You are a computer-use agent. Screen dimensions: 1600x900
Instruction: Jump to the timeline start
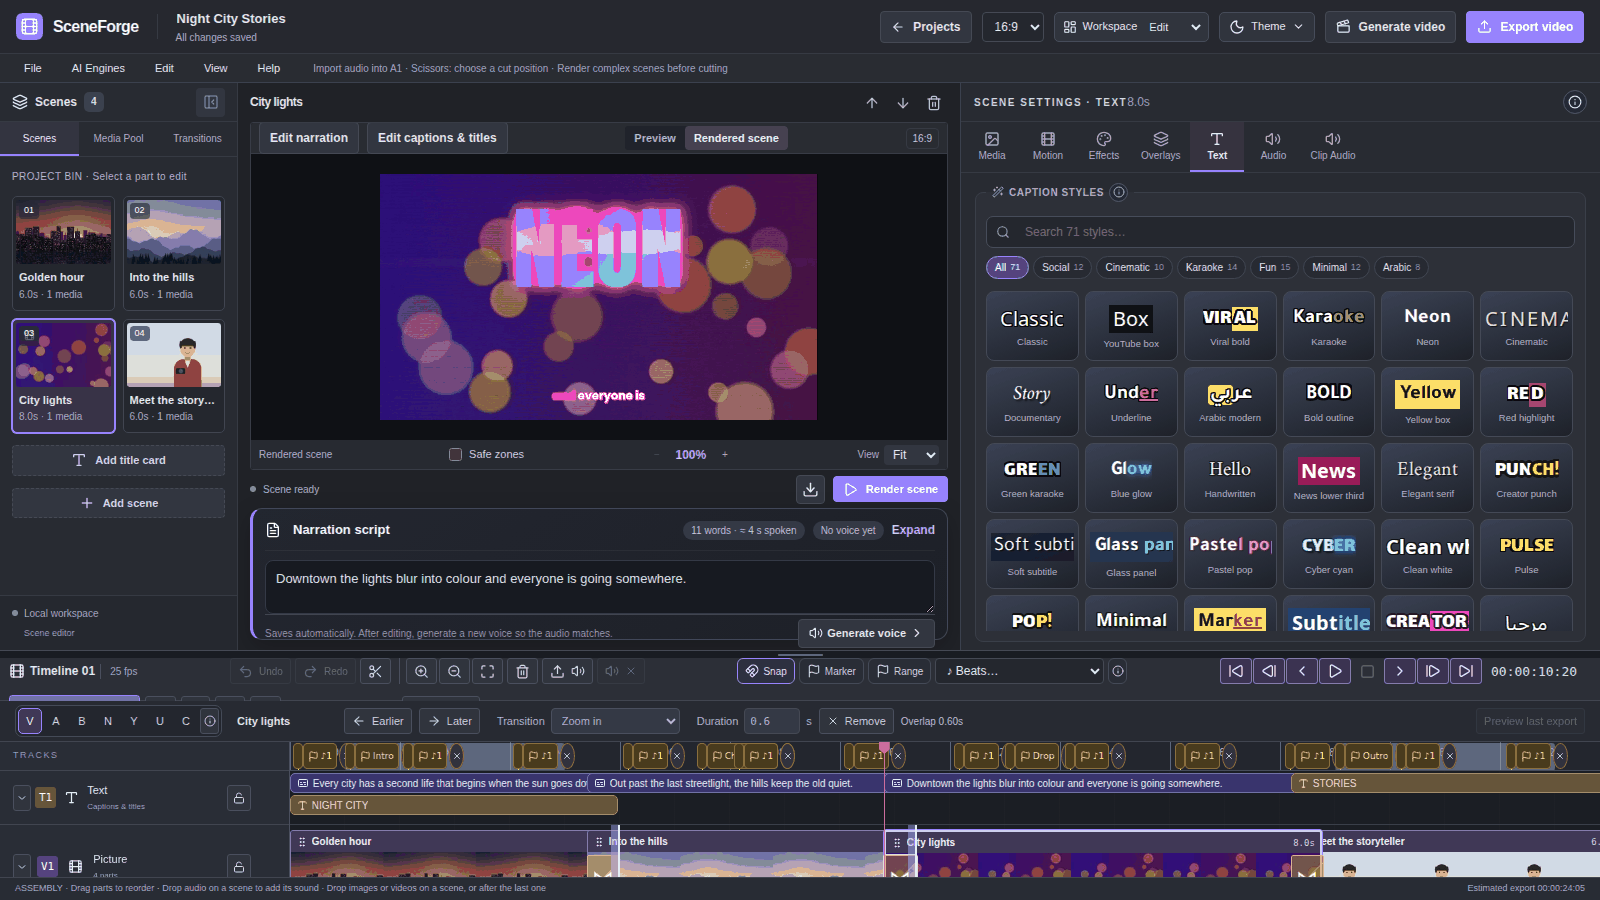[x=1236, y=672]
